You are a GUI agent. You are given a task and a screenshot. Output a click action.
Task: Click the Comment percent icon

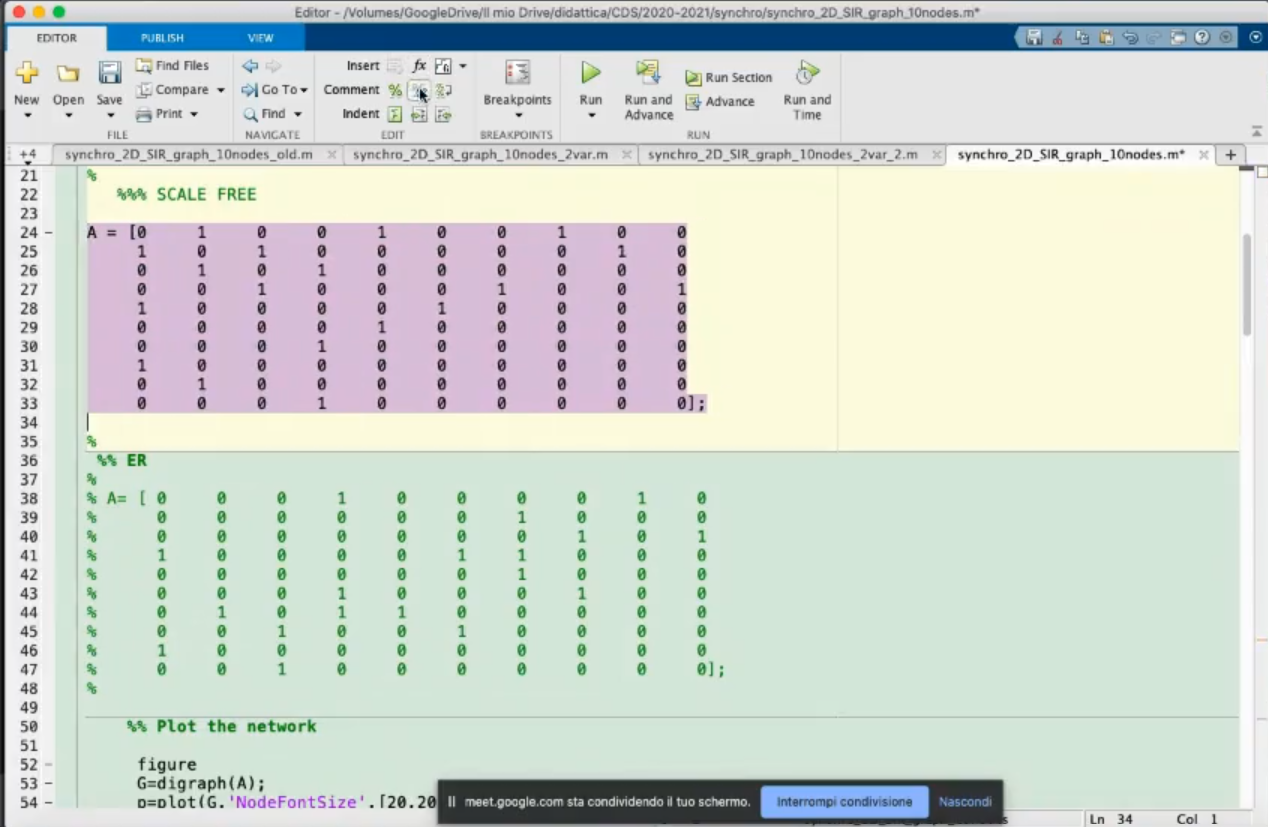[x=395, y=90]
